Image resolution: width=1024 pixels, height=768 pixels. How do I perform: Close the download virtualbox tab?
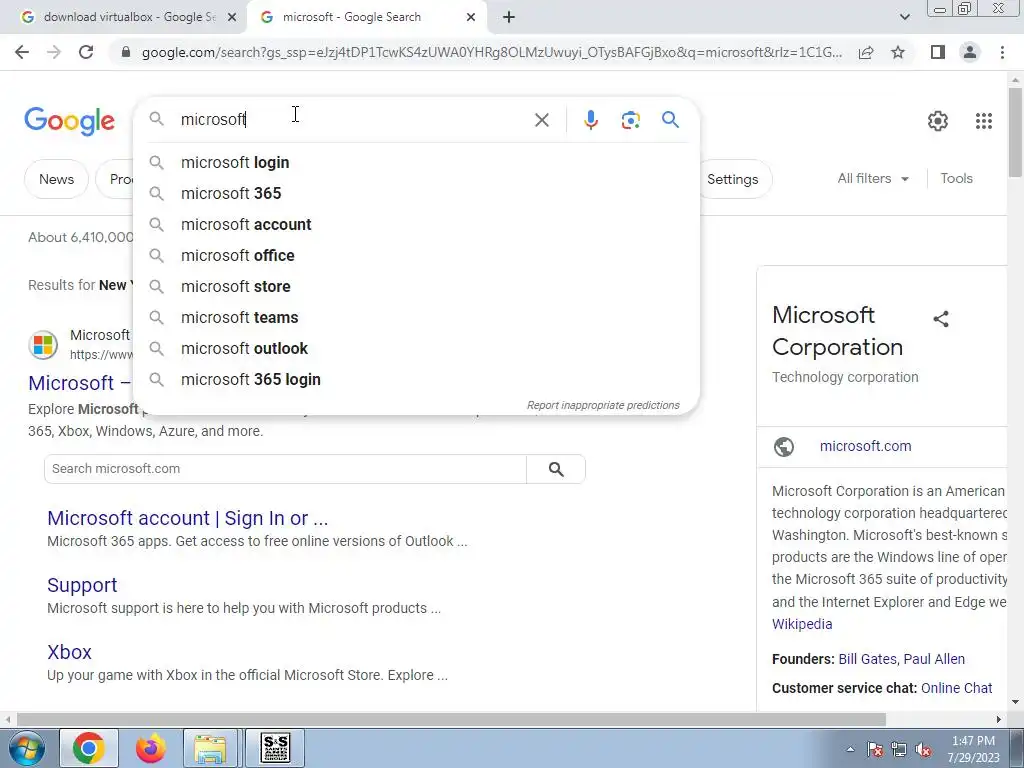coord(232,18)
